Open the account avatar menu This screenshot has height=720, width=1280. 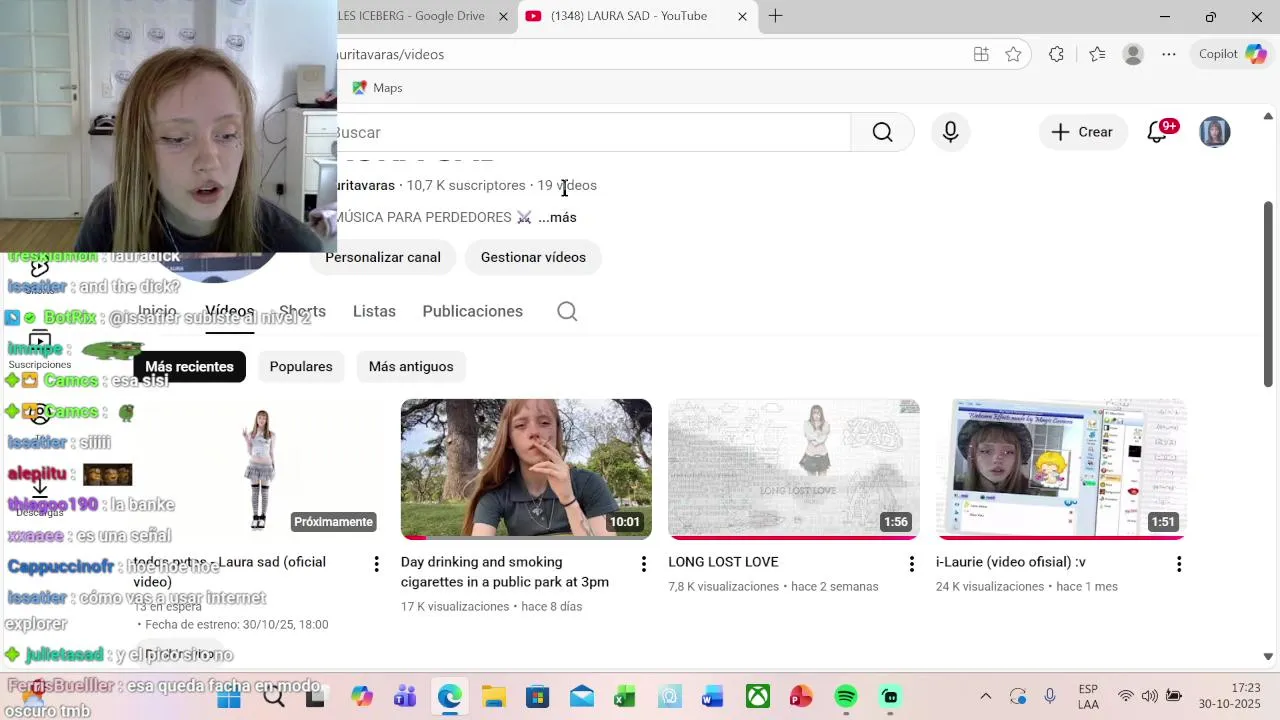(x=1214, y=132)
